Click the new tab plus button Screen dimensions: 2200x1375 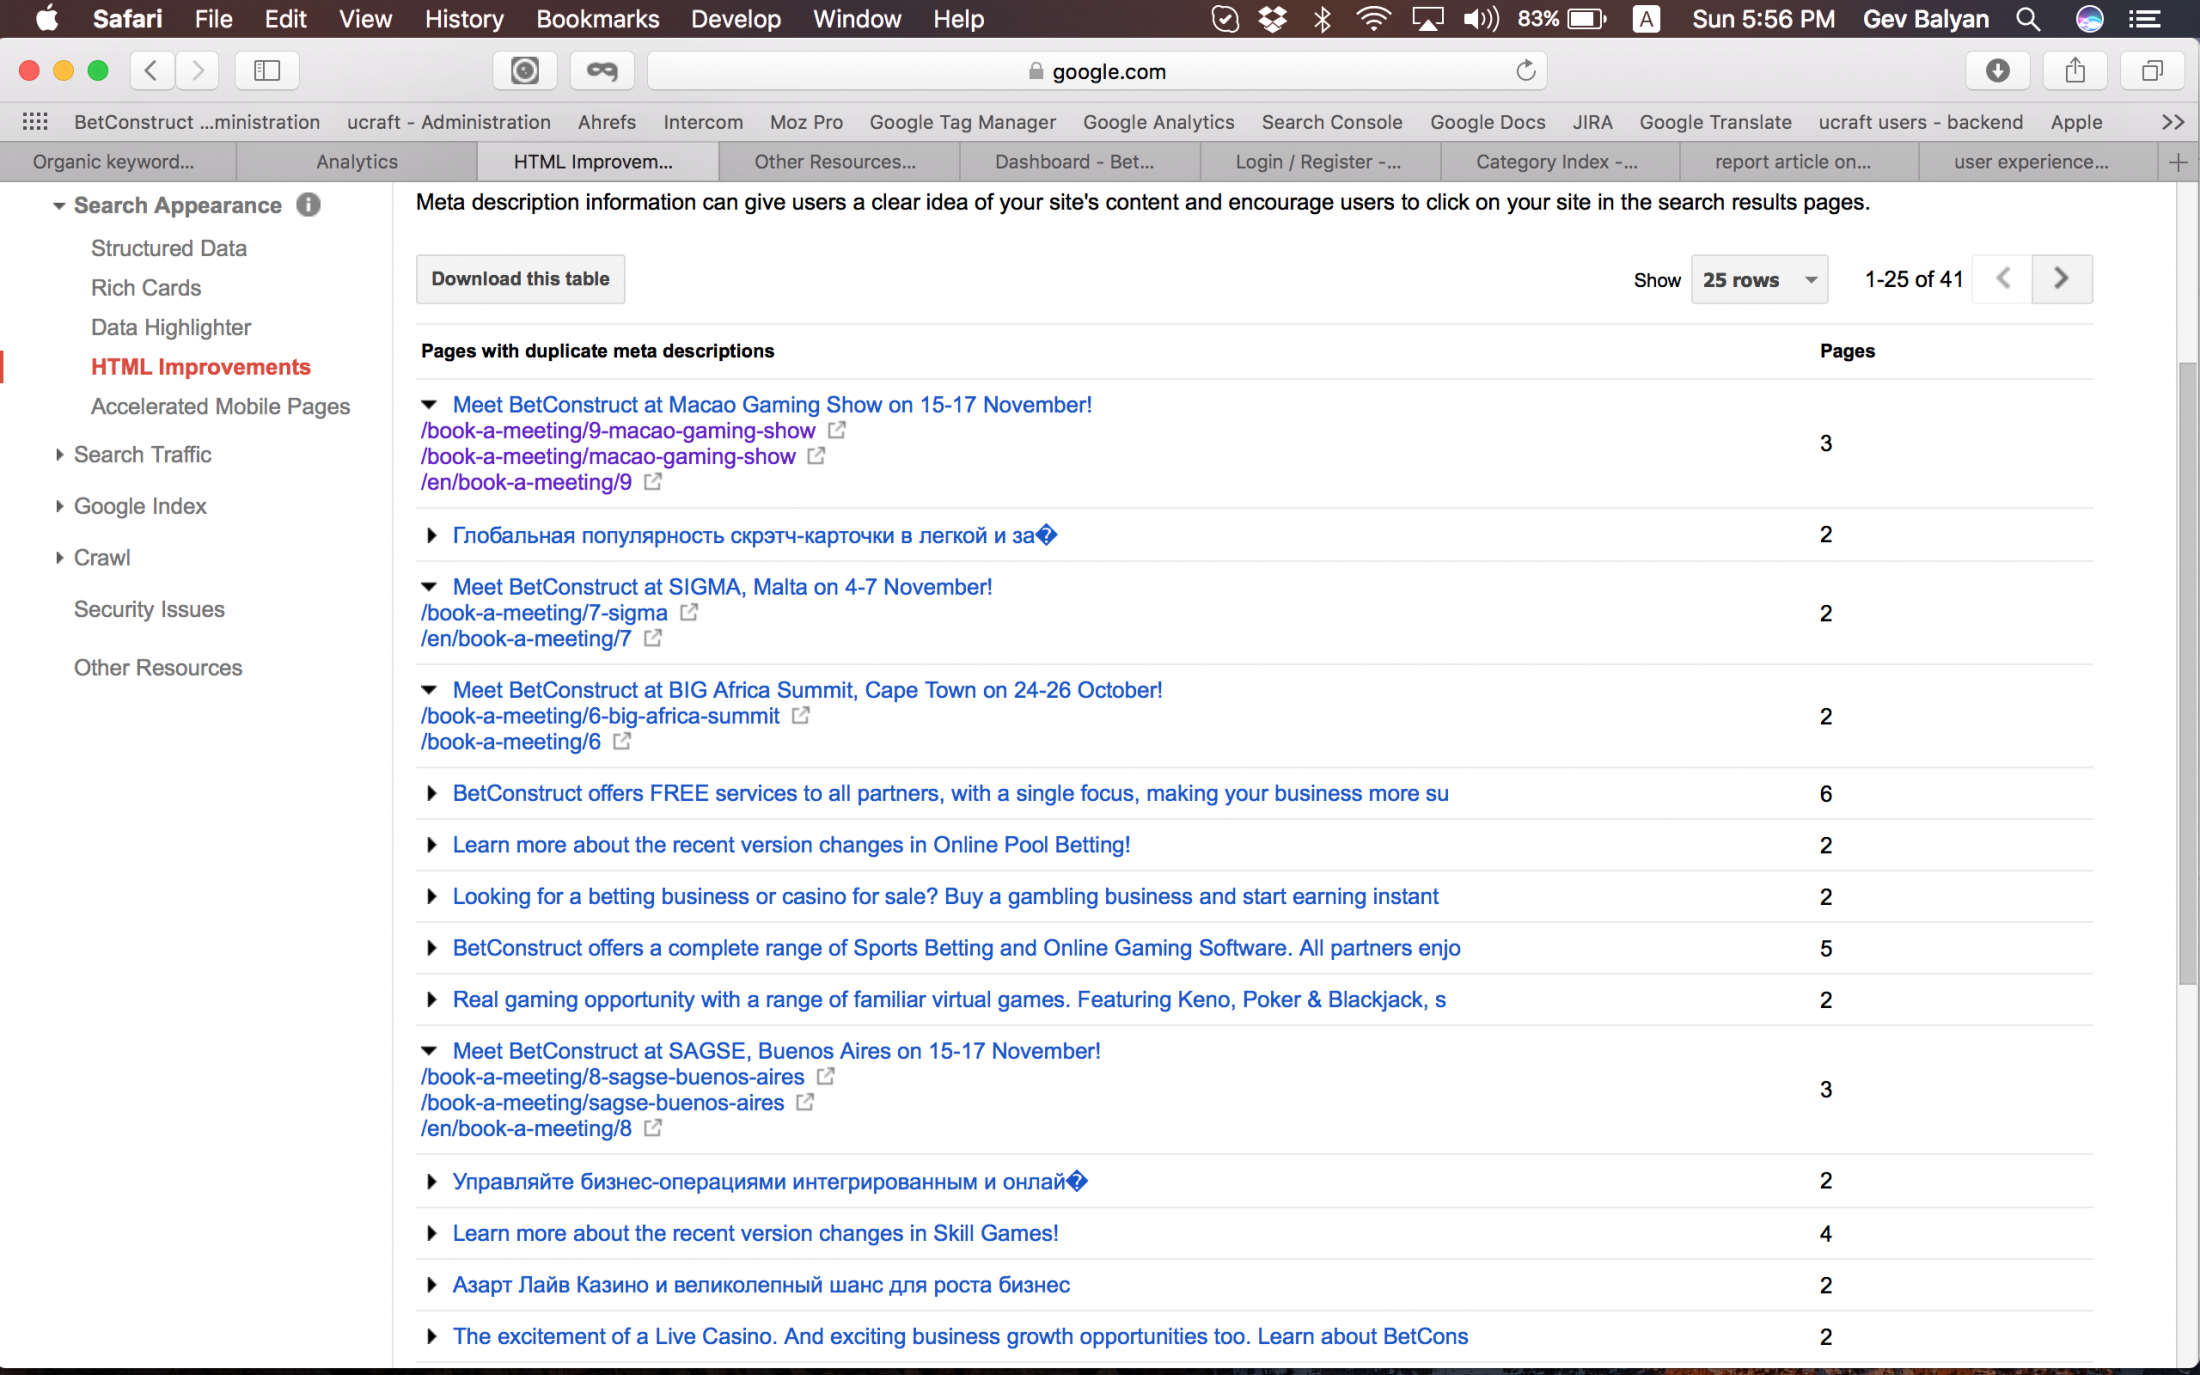click(2178, 162)
